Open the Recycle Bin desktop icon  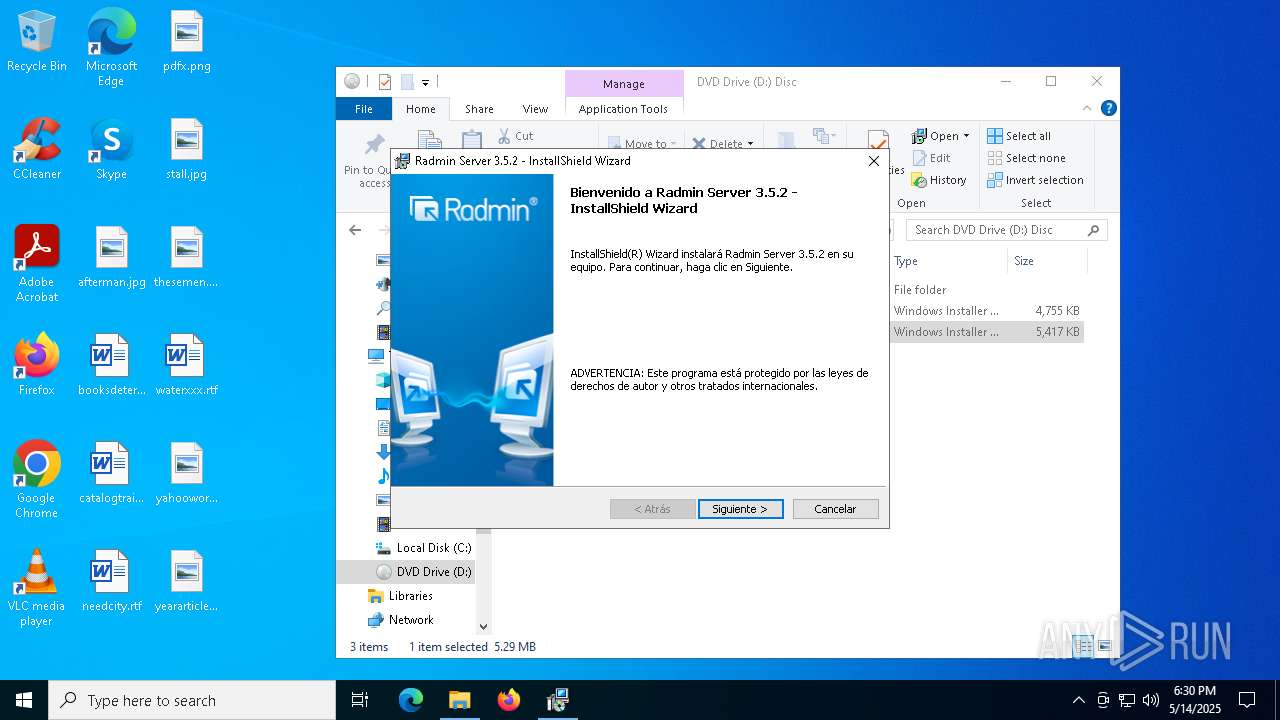(x=37, y=42)
